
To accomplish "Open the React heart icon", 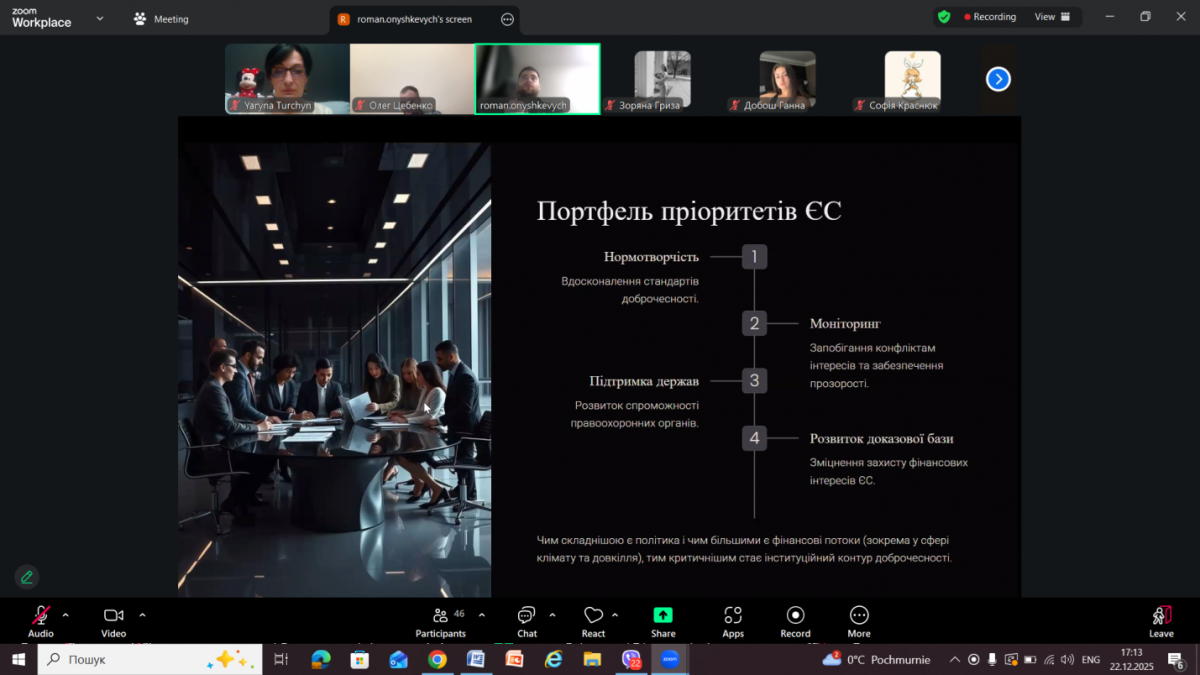I will pyautogui.click(x=593, y=616).
